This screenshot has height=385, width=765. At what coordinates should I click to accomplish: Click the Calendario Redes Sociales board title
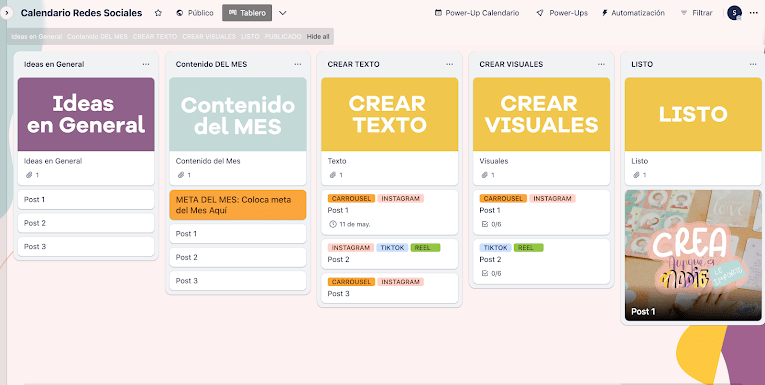click(81, 13)
